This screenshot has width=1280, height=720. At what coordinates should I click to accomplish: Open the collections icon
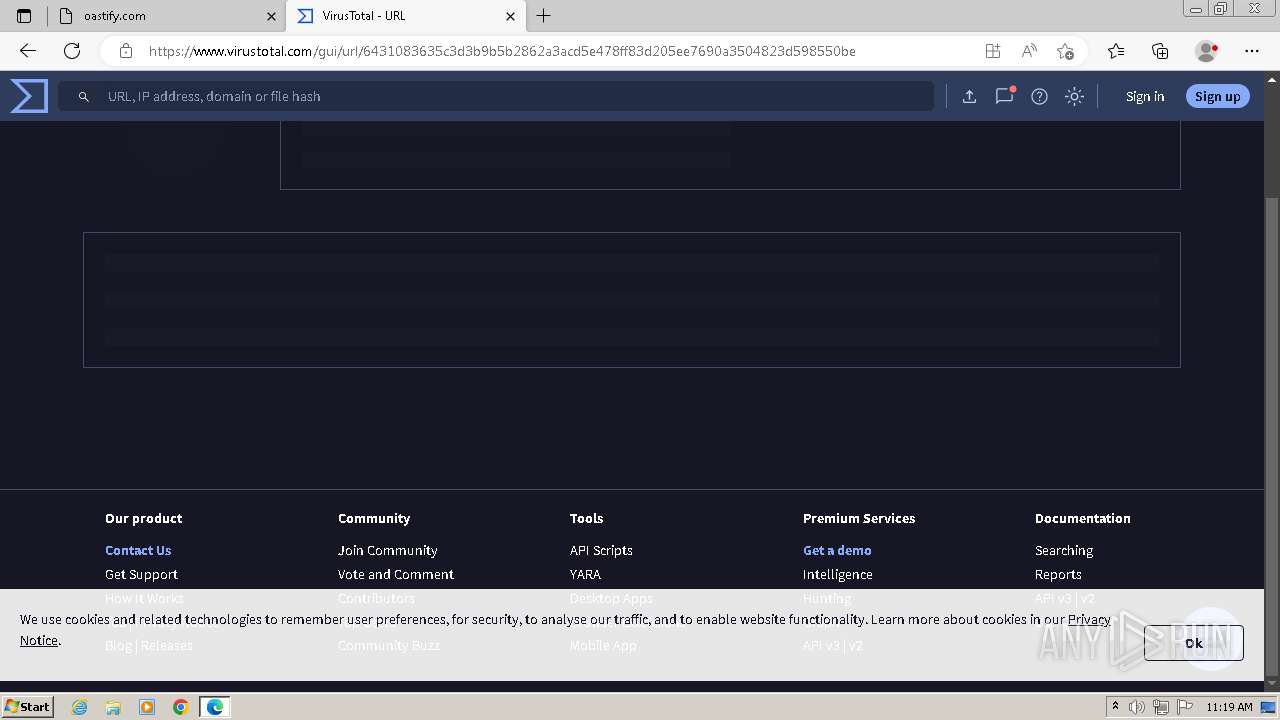[x=1160, y=51]
